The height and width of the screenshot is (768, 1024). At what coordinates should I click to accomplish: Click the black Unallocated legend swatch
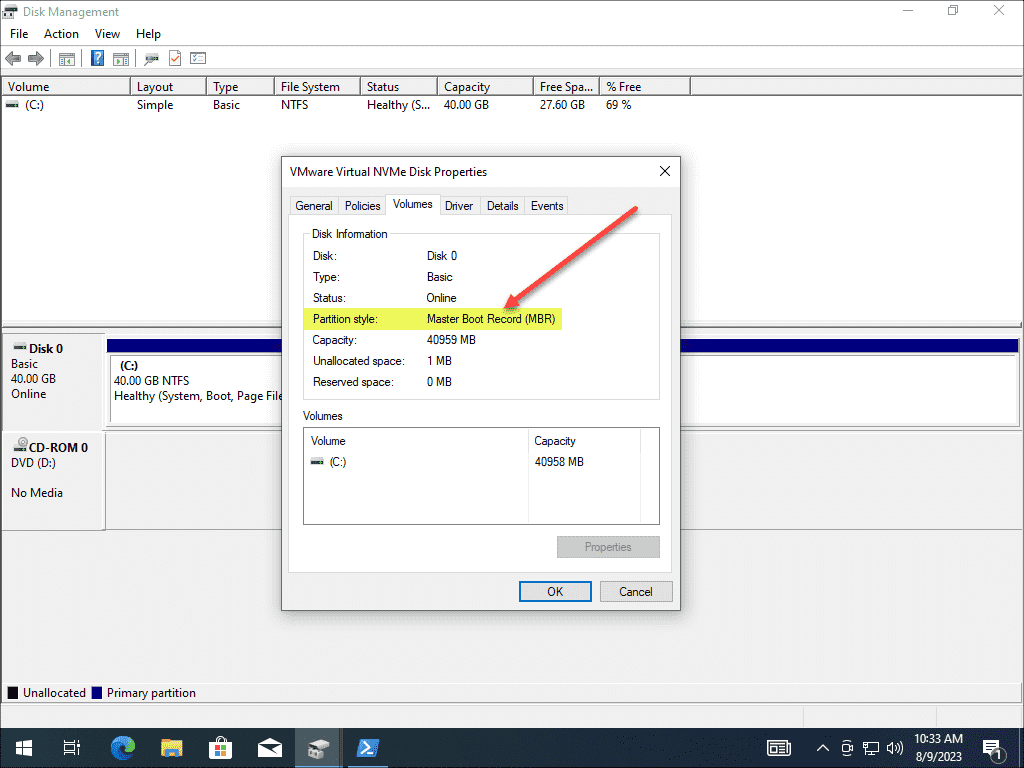[x=12, y=693]
